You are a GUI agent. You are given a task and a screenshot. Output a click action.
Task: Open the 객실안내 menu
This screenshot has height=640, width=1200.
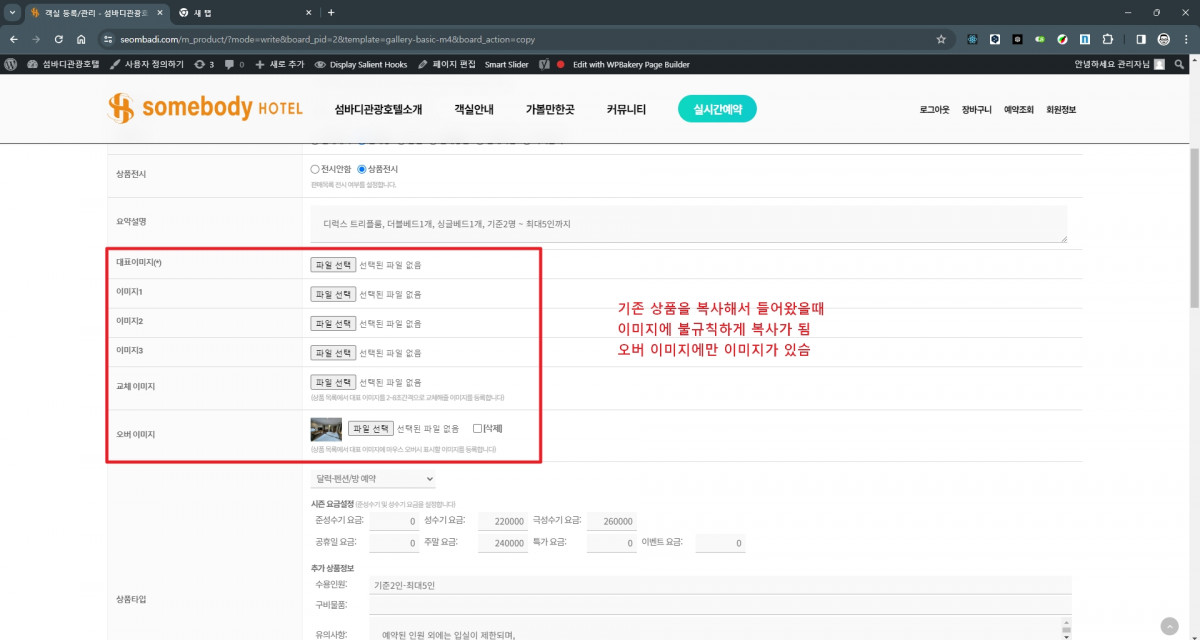tap(473, 109)
